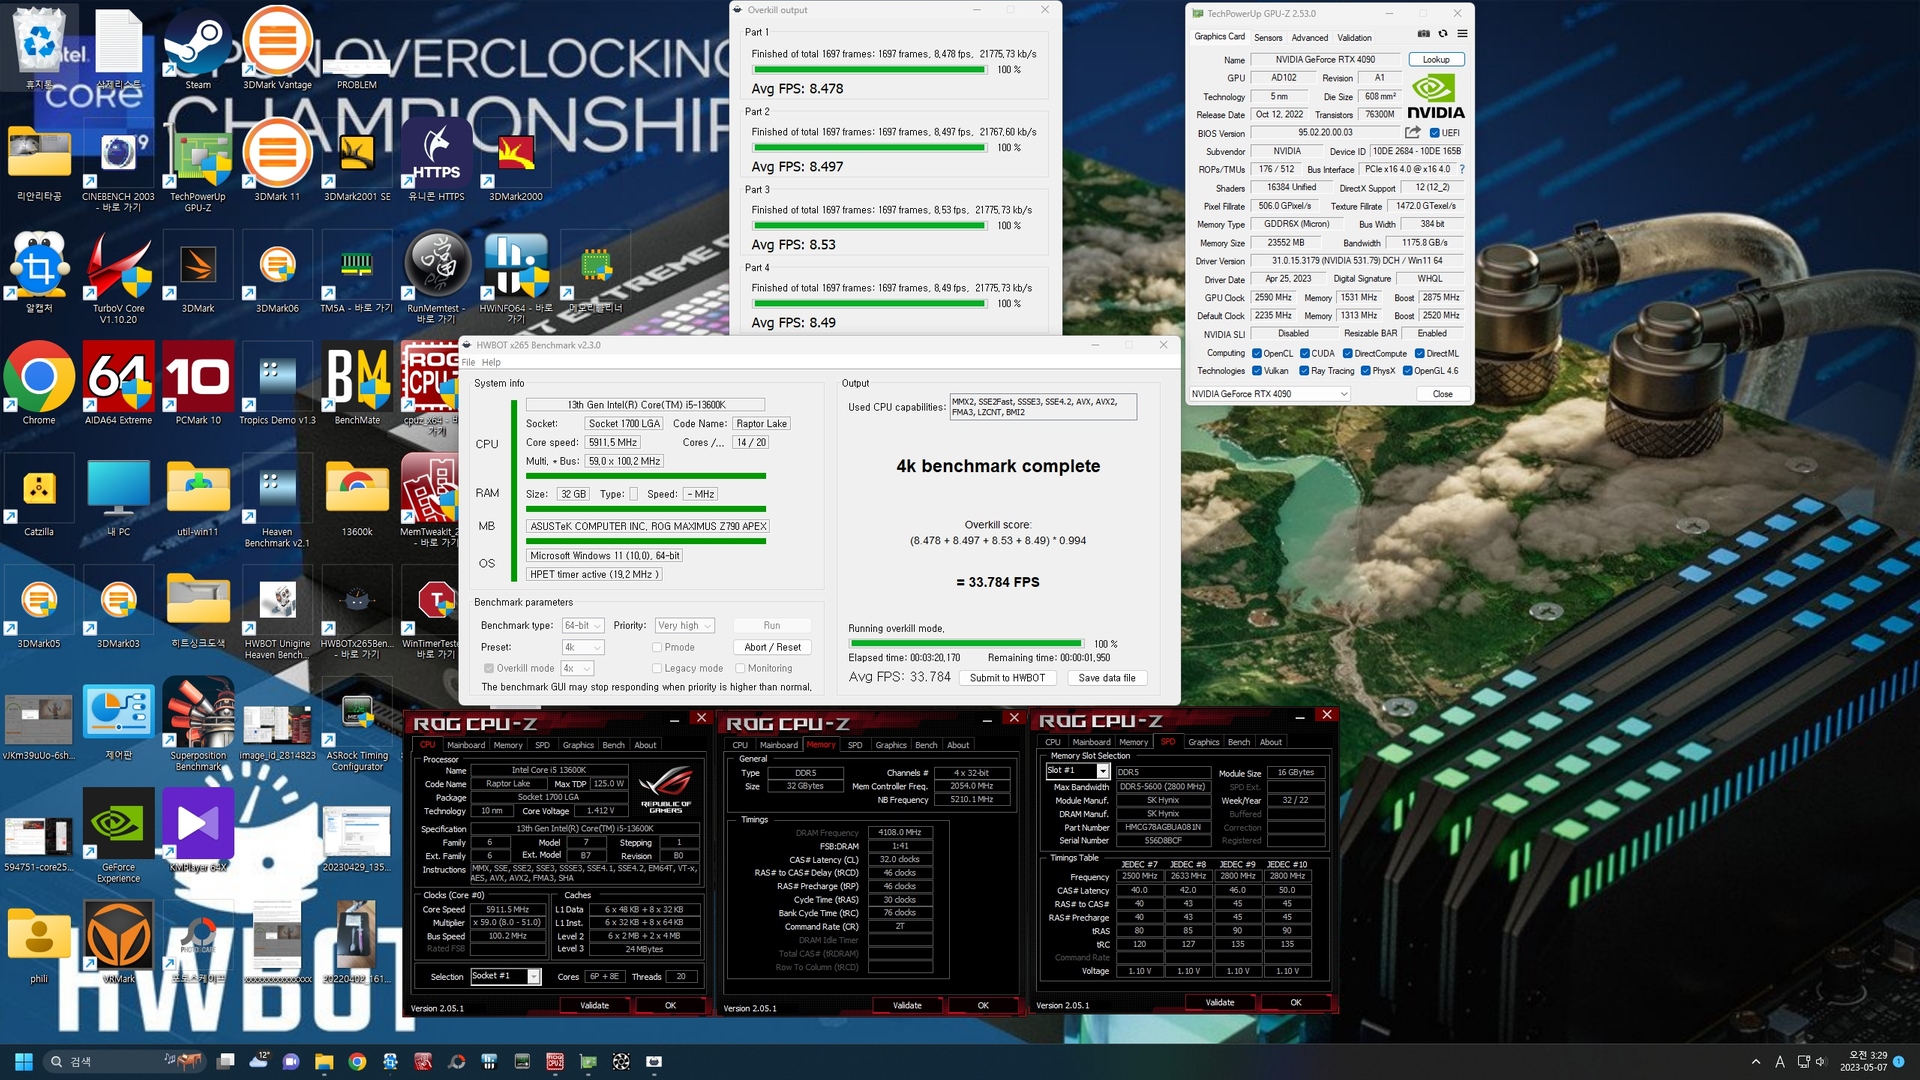Switch to Sensors tab in GPU-Z
This screenshot has width=1920, height=1080.
click(1268, 37)
